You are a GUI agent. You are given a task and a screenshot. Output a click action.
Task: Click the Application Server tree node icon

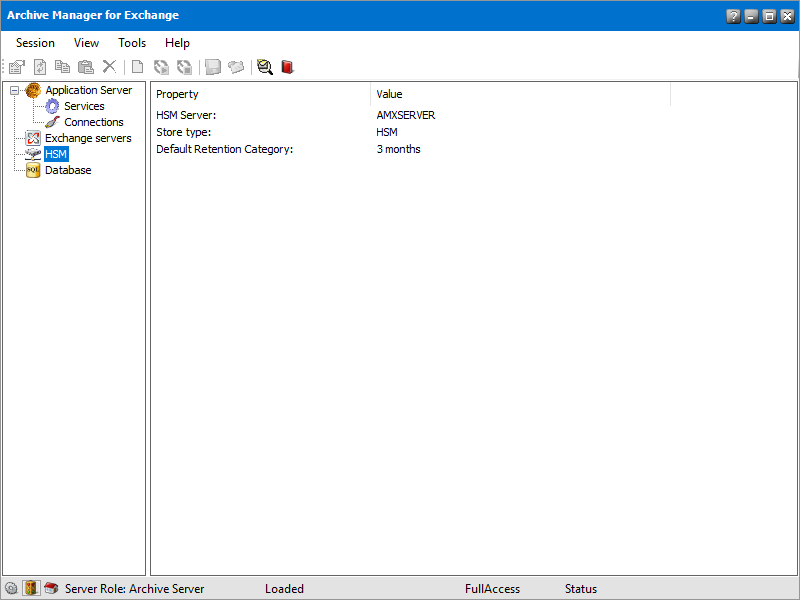point(33,90)
